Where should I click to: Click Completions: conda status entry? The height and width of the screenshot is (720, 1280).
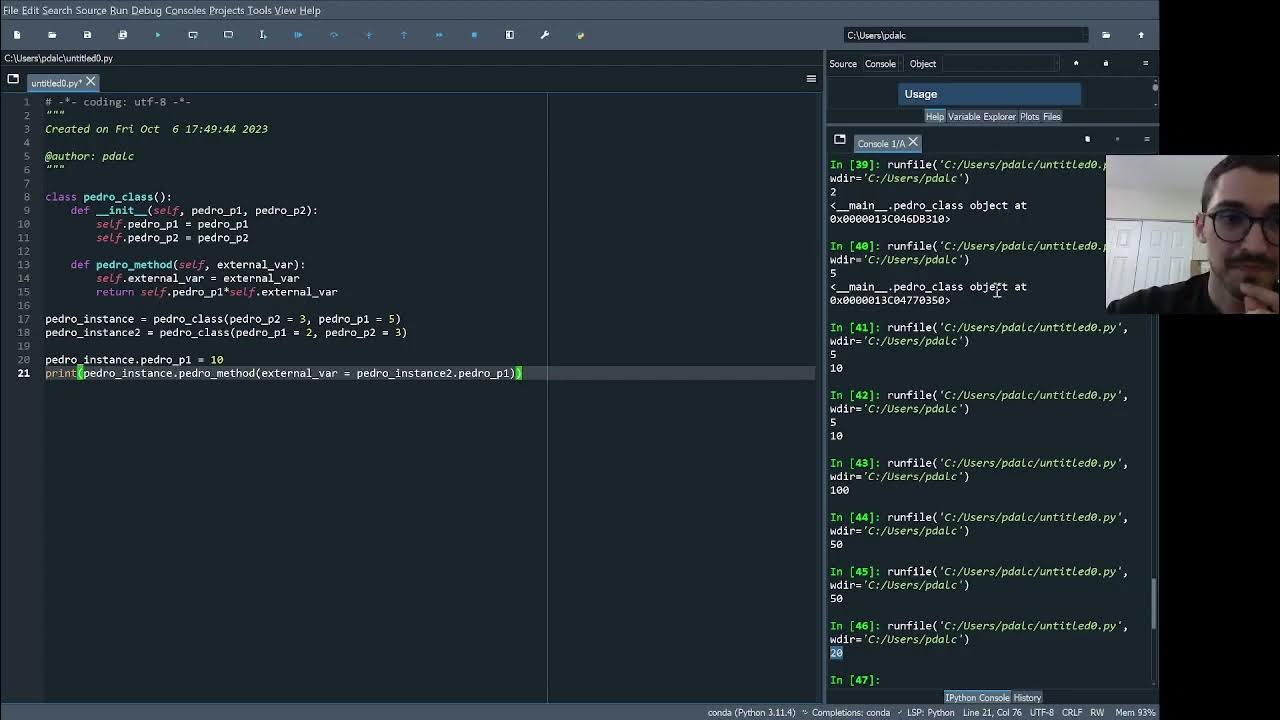846,712
